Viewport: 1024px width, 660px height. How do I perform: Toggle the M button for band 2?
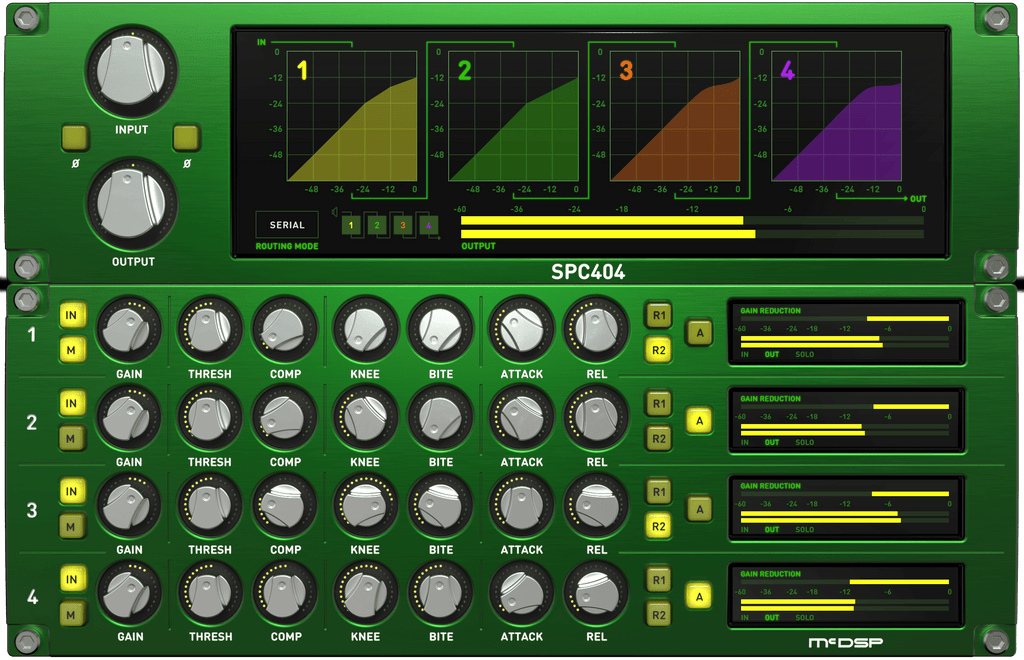tap(72, 439)
